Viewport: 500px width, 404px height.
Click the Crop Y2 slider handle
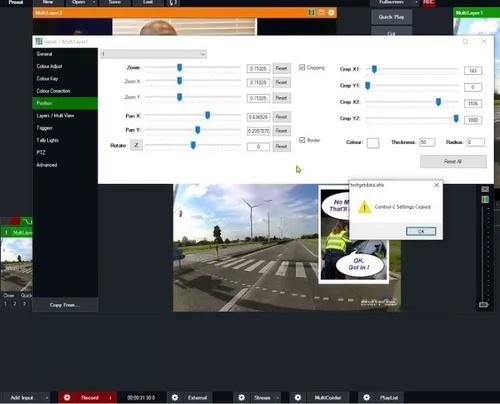click(456, 118)
